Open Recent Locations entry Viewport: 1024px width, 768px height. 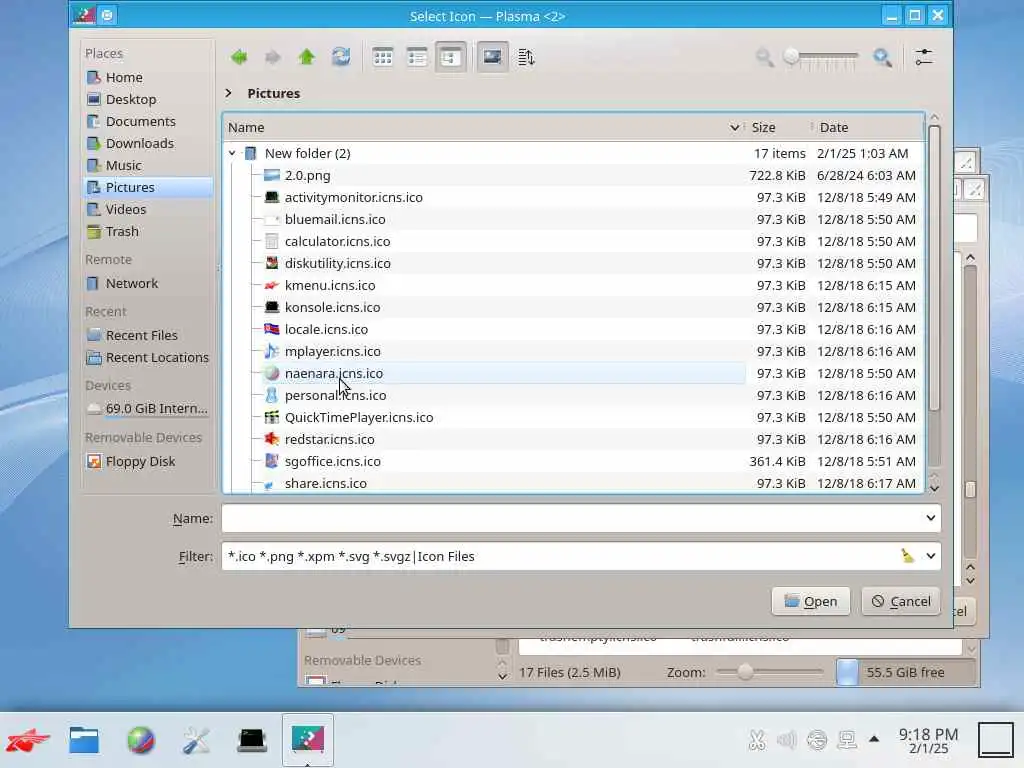pyautogui.click(x=148, y=357)
